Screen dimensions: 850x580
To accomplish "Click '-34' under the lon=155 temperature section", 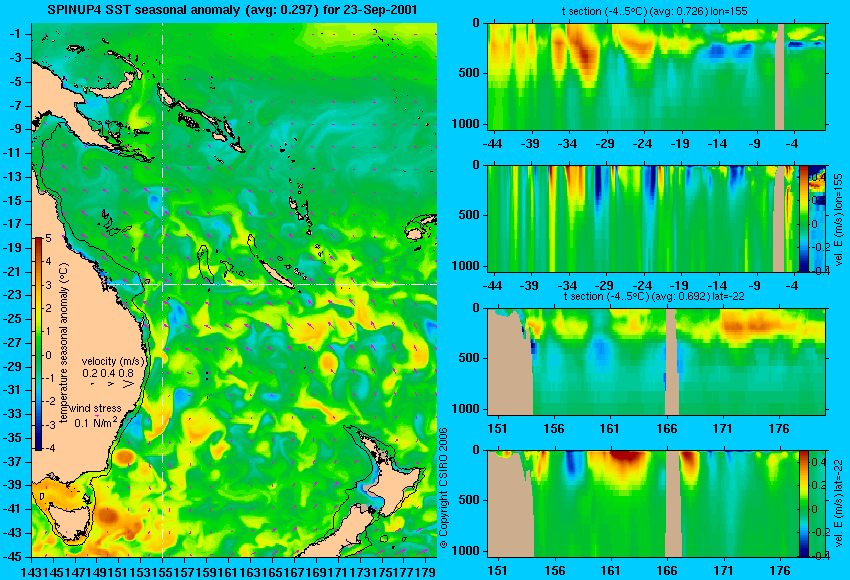I will (x=568, y=144).
